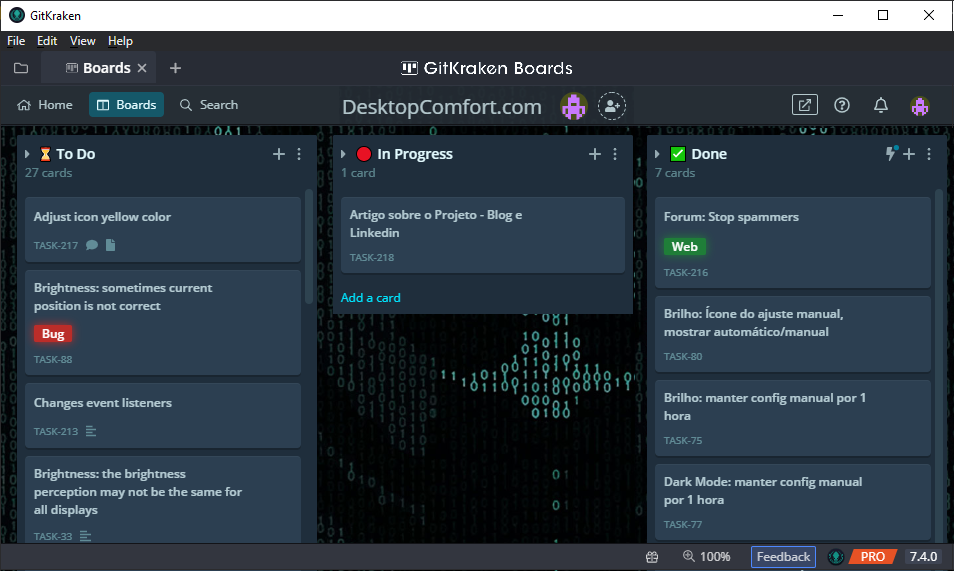
Task: Click the TASK-216 id
Action: [686, 273]
